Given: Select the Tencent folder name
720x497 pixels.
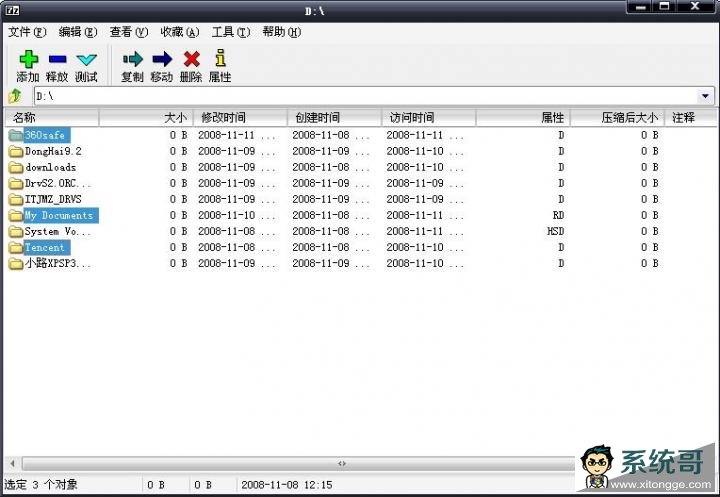Looking at the screenshot, I should tap(46, 248).
